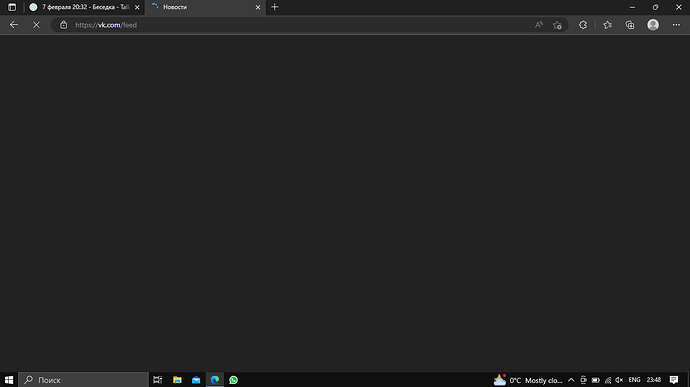Image resolution: width=690 pixels, height=387 pixels.
Task: Restore down the Edge window
Action: 656,7
